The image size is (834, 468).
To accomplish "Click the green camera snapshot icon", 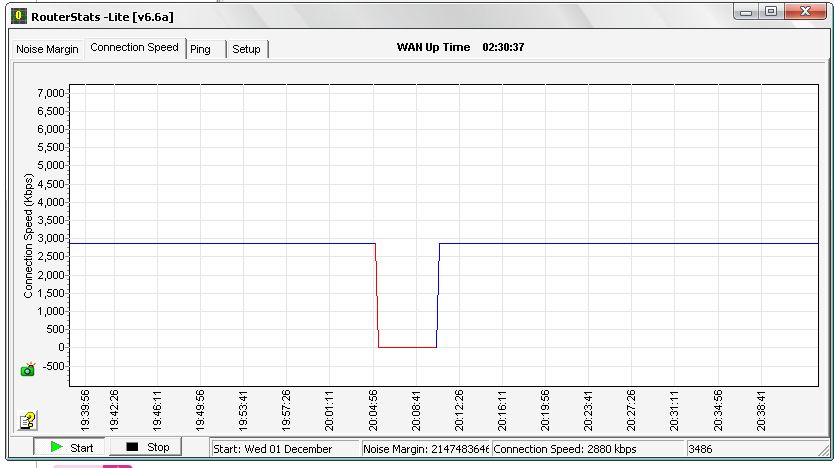I will coord(28,369).
